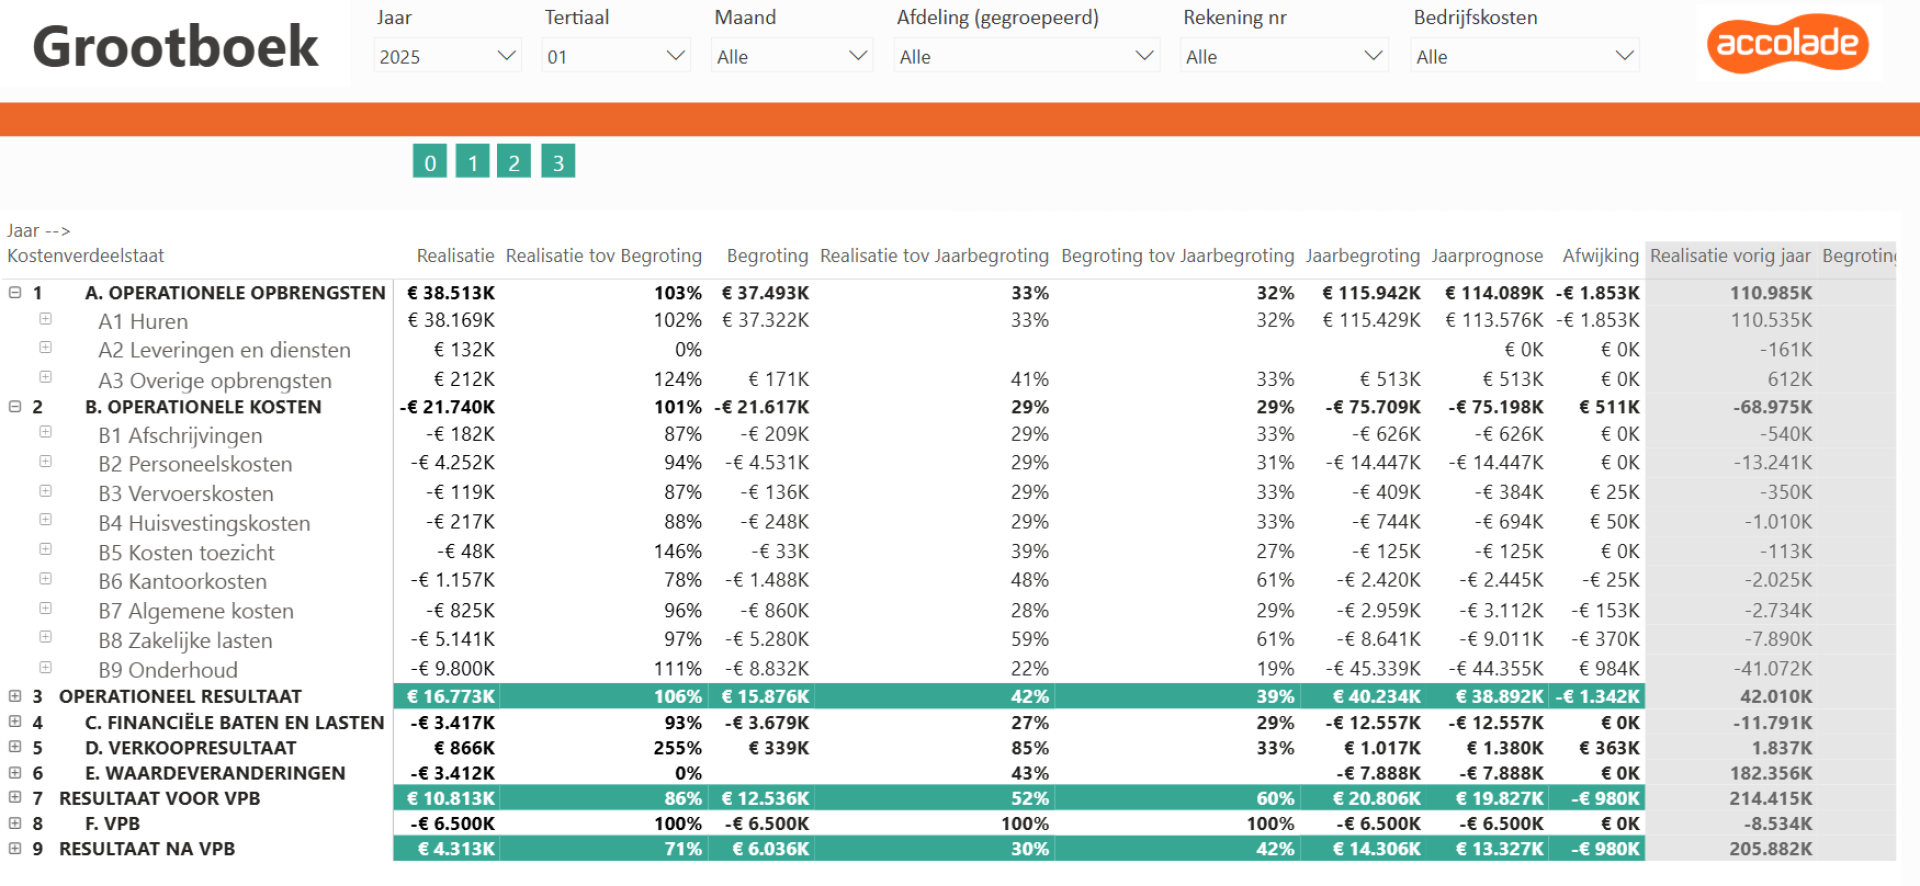Click vorig jaar value 205.882K
Screen dimensions: 1920x886
[1771, 849]
